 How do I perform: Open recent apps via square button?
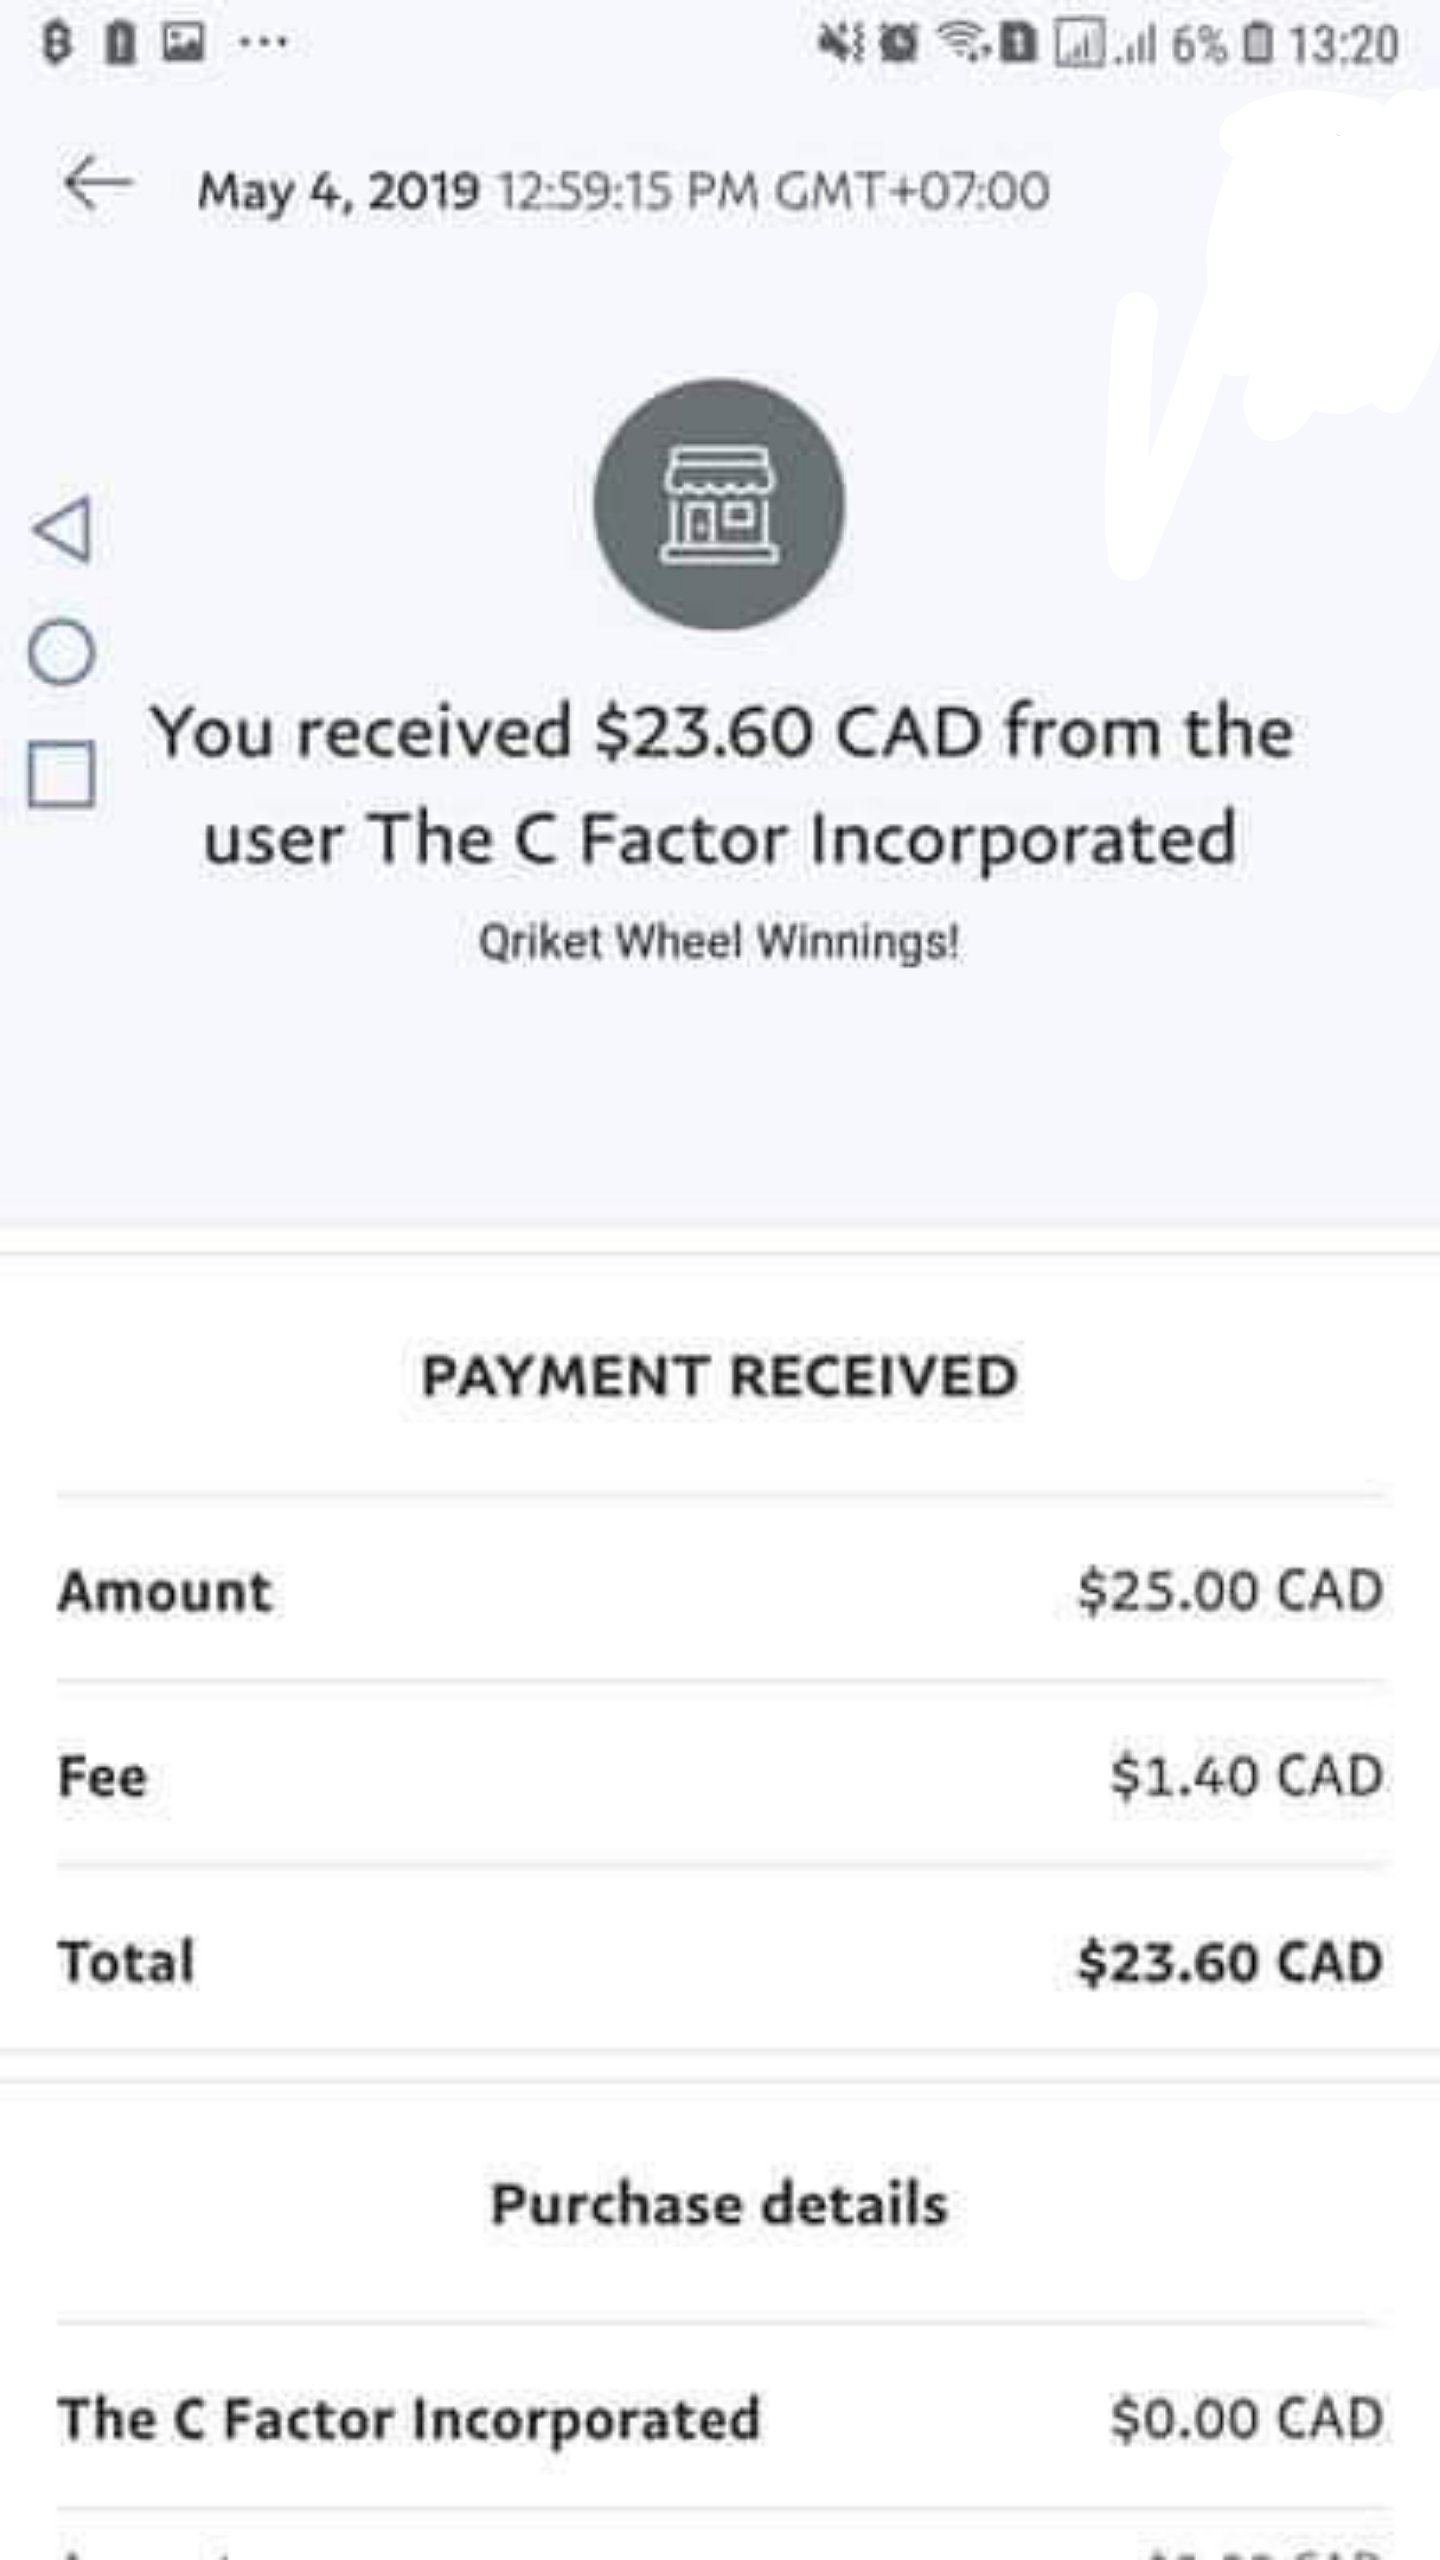point(62,774)
